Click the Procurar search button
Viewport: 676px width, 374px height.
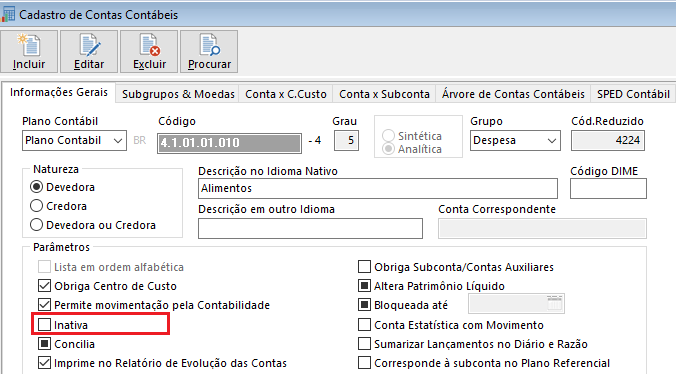(209, 51)
